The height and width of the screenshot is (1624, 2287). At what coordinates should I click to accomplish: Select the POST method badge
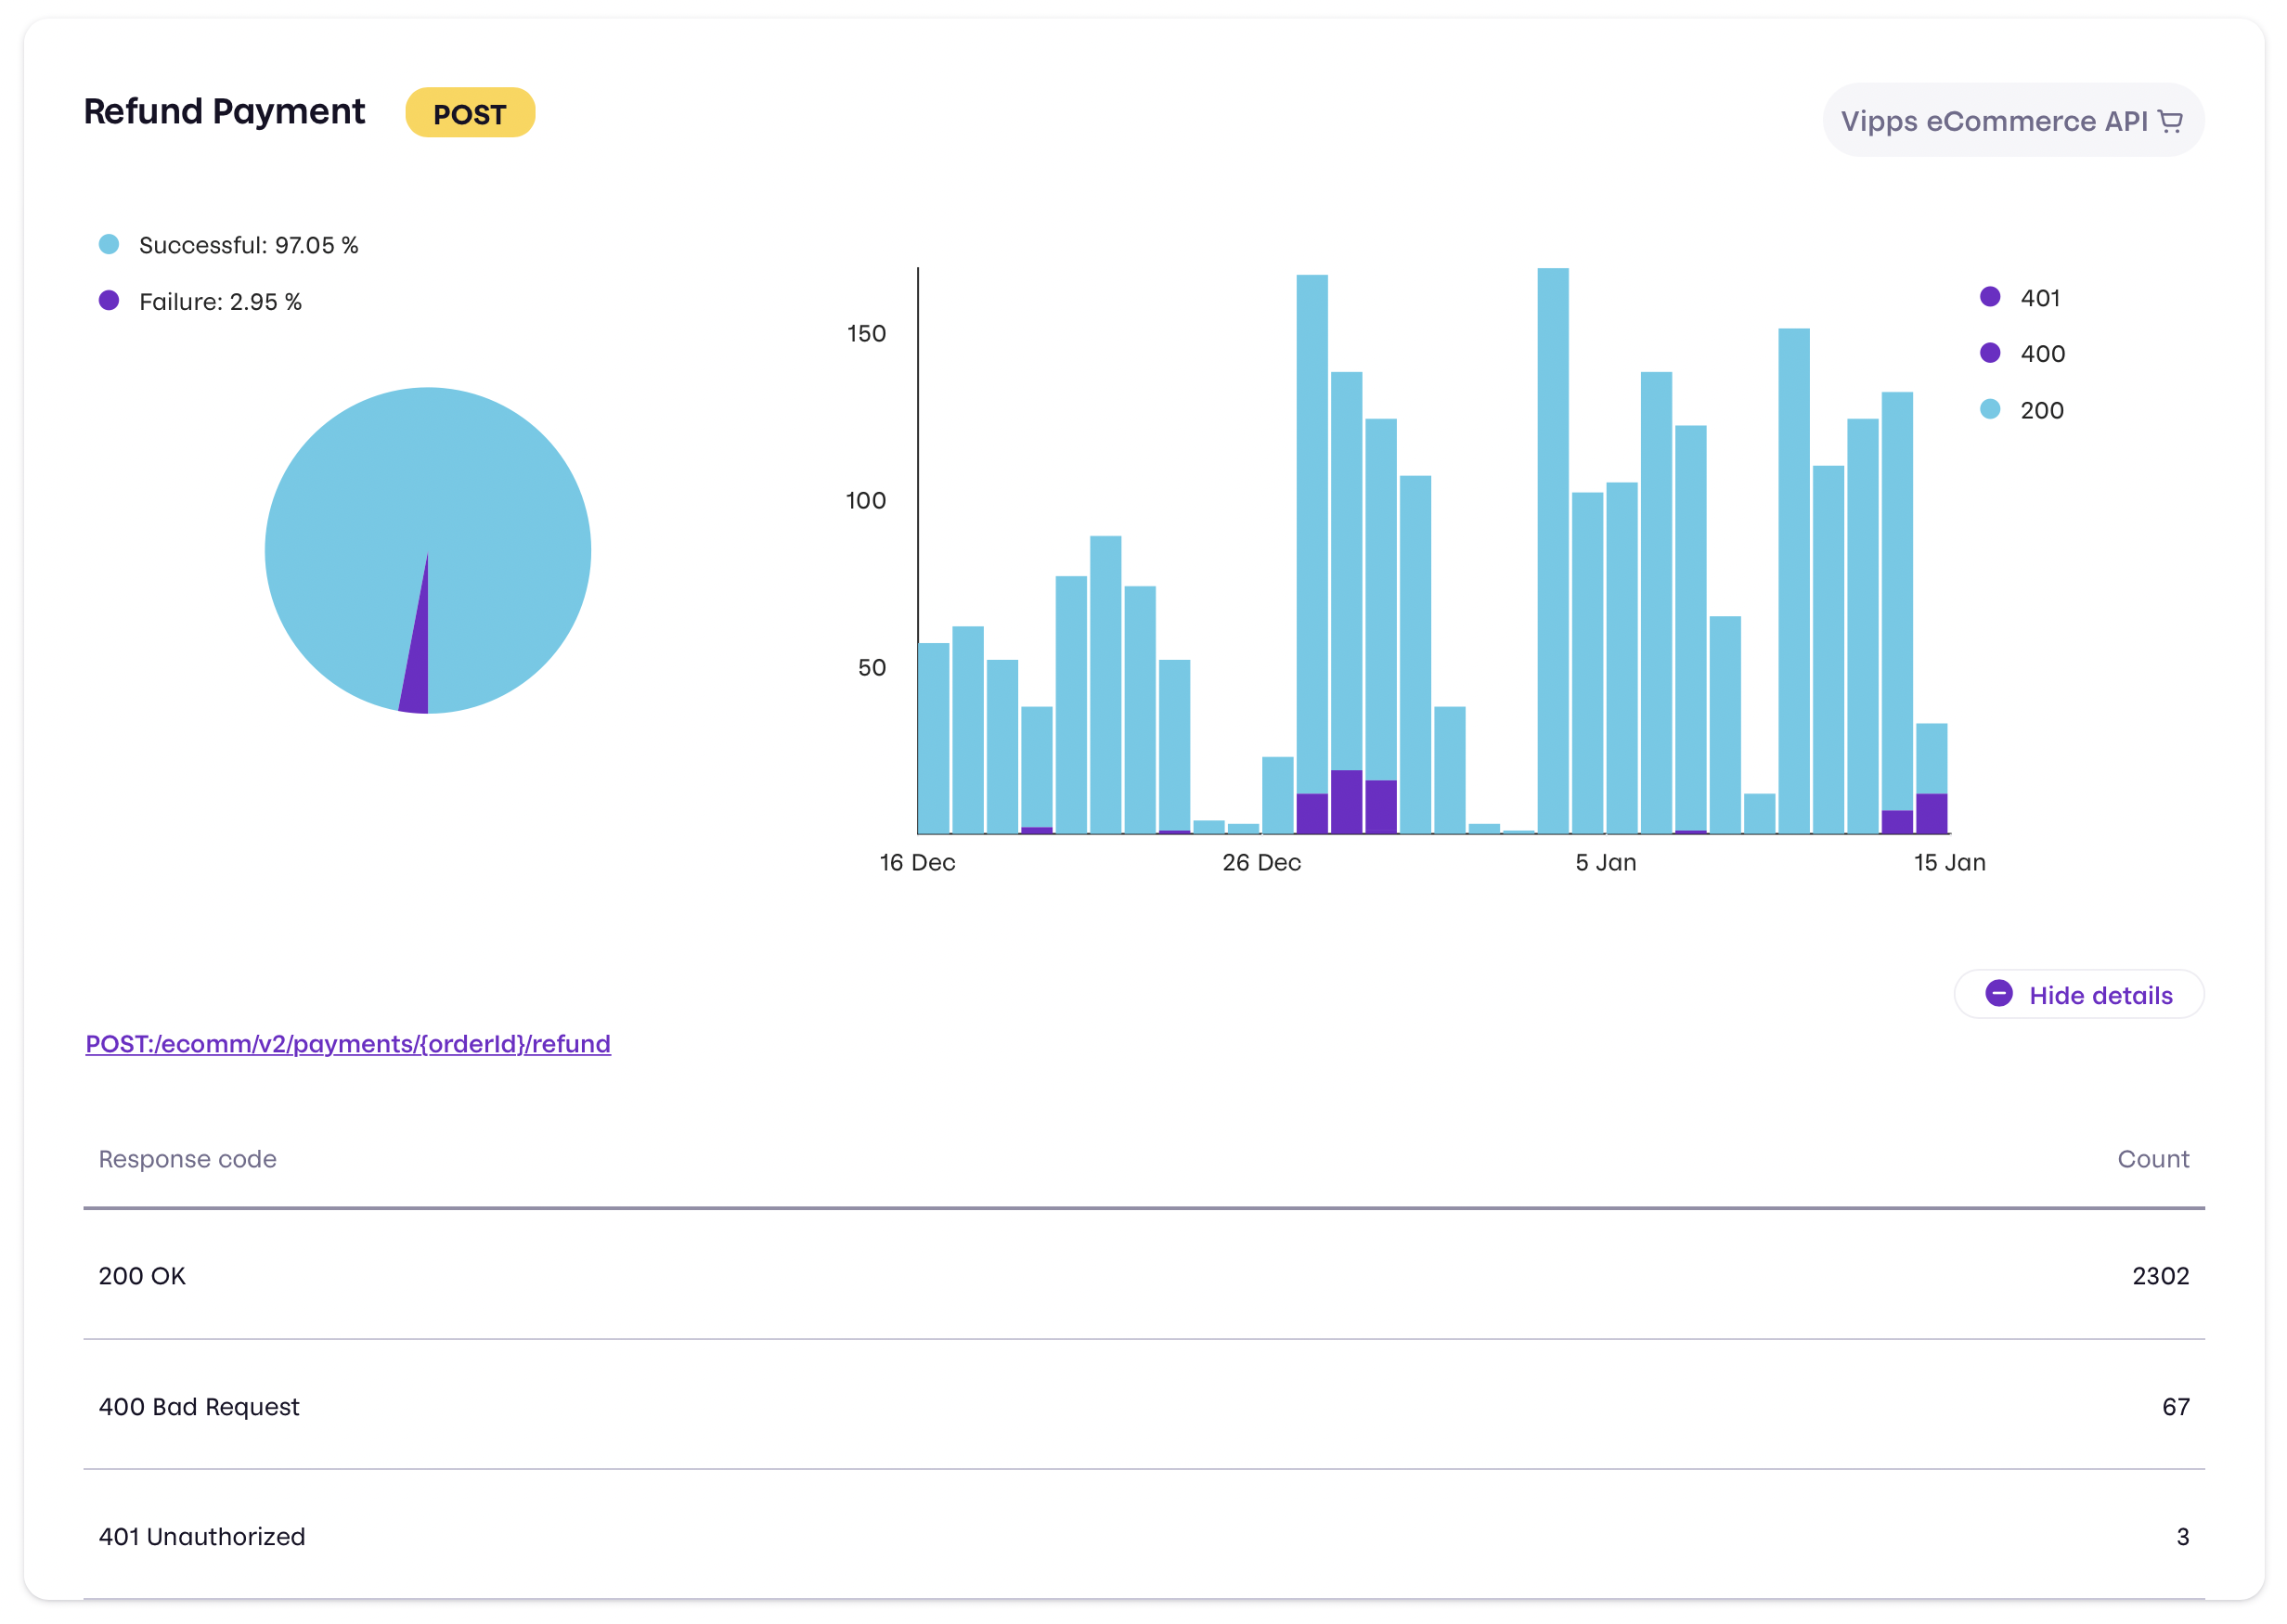point(470,113)
